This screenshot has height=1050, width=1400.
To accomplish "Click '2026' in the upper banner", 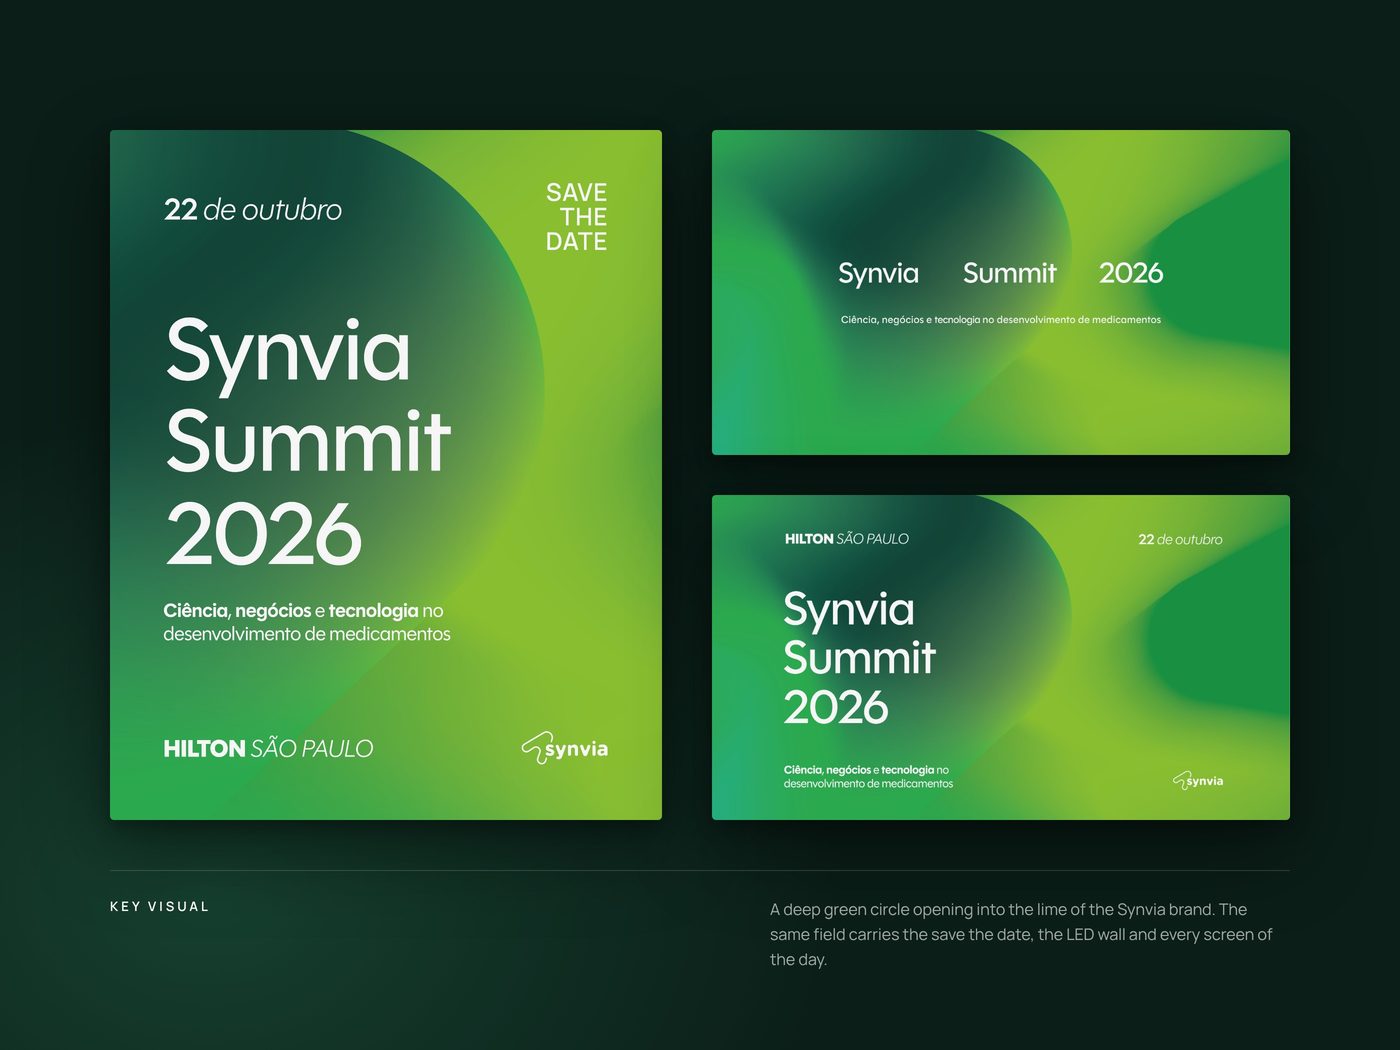I will coord(1131,273).
